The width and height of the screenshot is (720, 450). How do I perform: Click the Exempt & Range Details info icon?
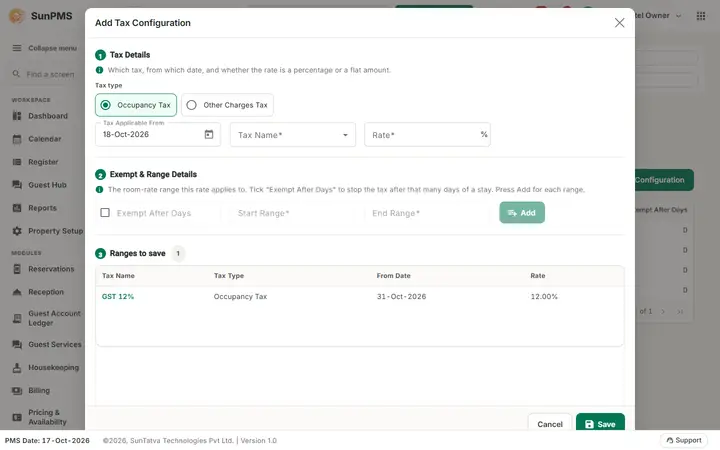[99, 189]
